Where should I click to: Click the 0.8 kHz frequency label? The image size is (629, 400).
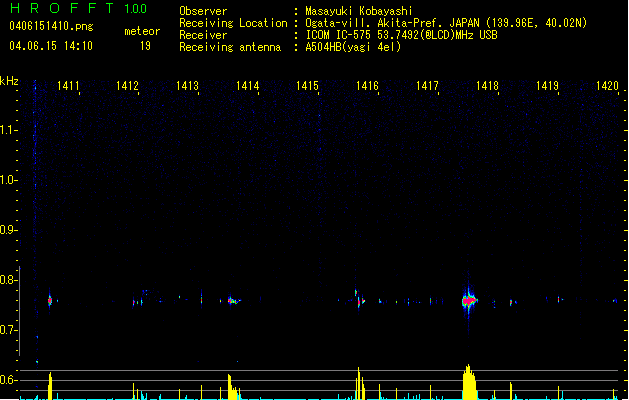8,280
